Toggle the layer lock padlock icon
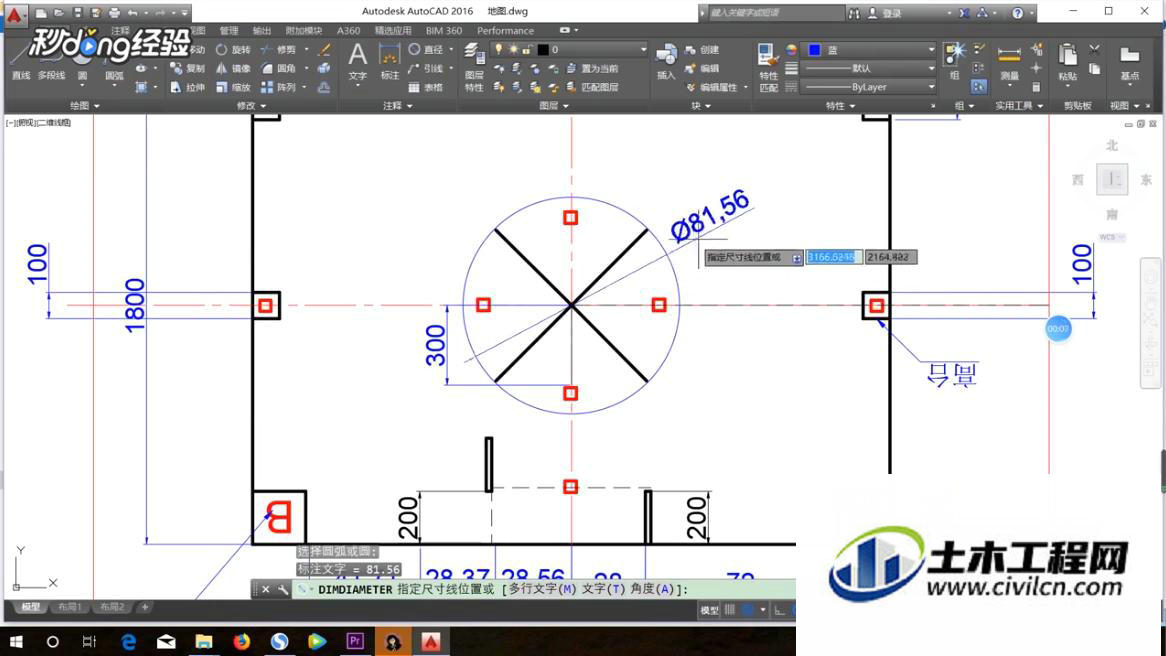Screen dimensions: 1166x656 (526, 50)
